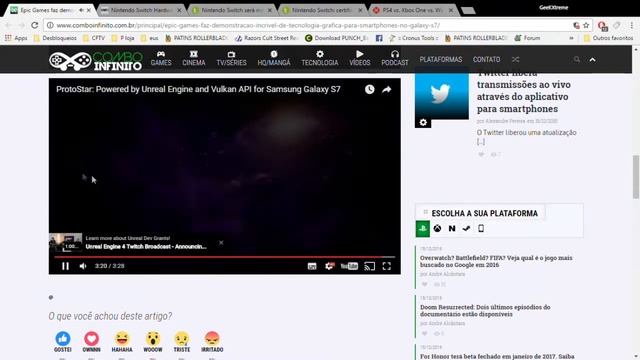640x360 pixels.
Task: Open Apps bookmarks shortcut
Action: [x=16, y=38]
